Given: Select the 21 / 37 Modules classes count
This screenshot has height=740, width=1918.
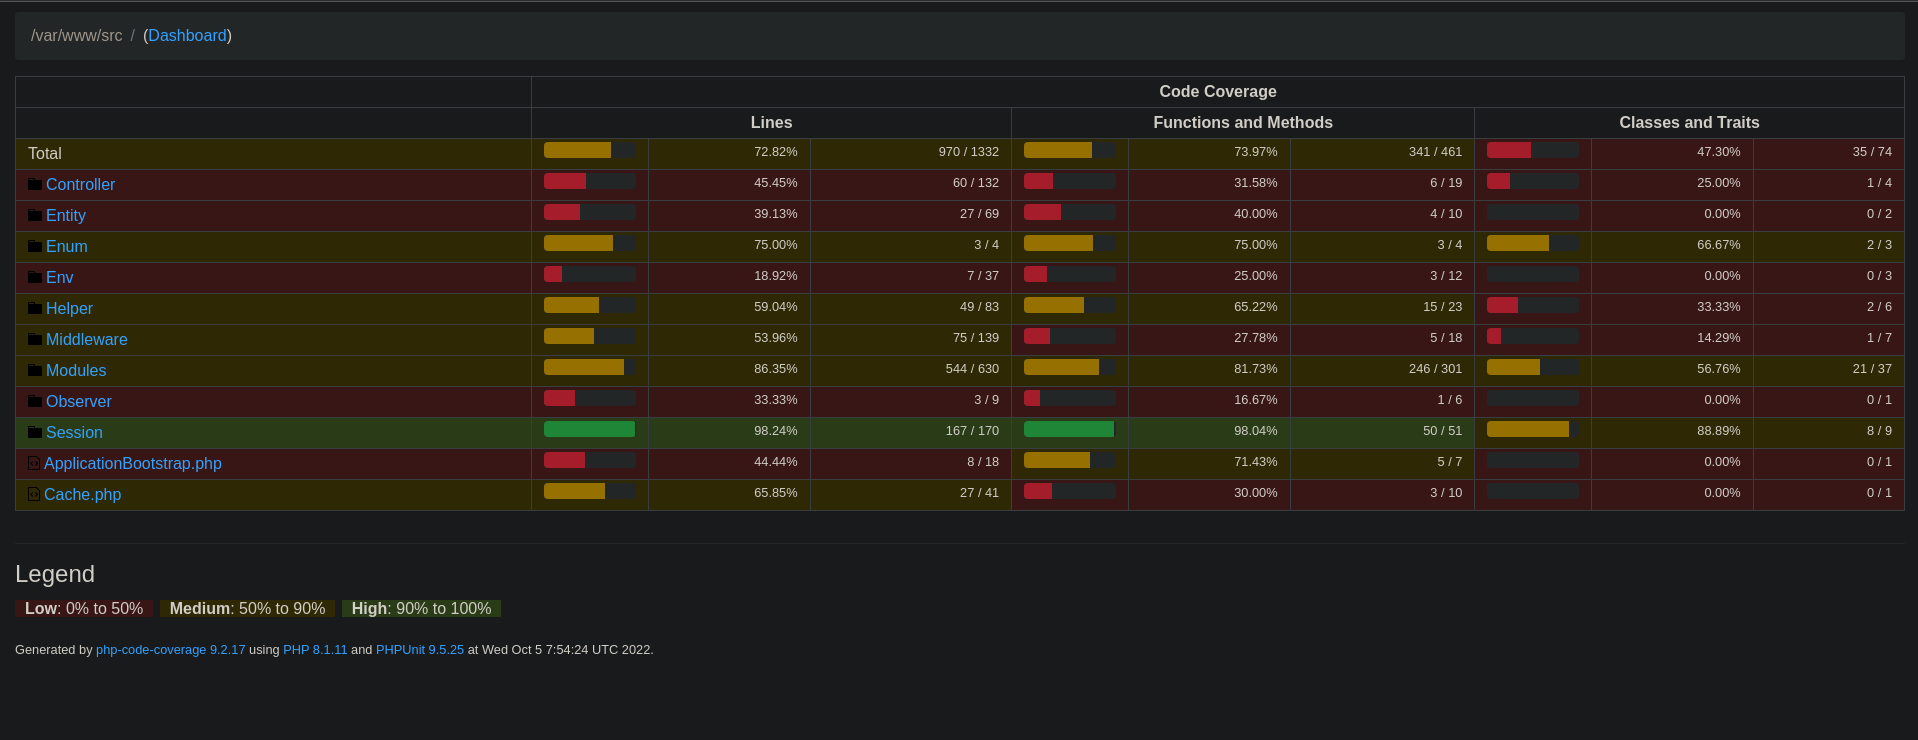Looking at the screenshot, I should click(x=1872, y=369).
